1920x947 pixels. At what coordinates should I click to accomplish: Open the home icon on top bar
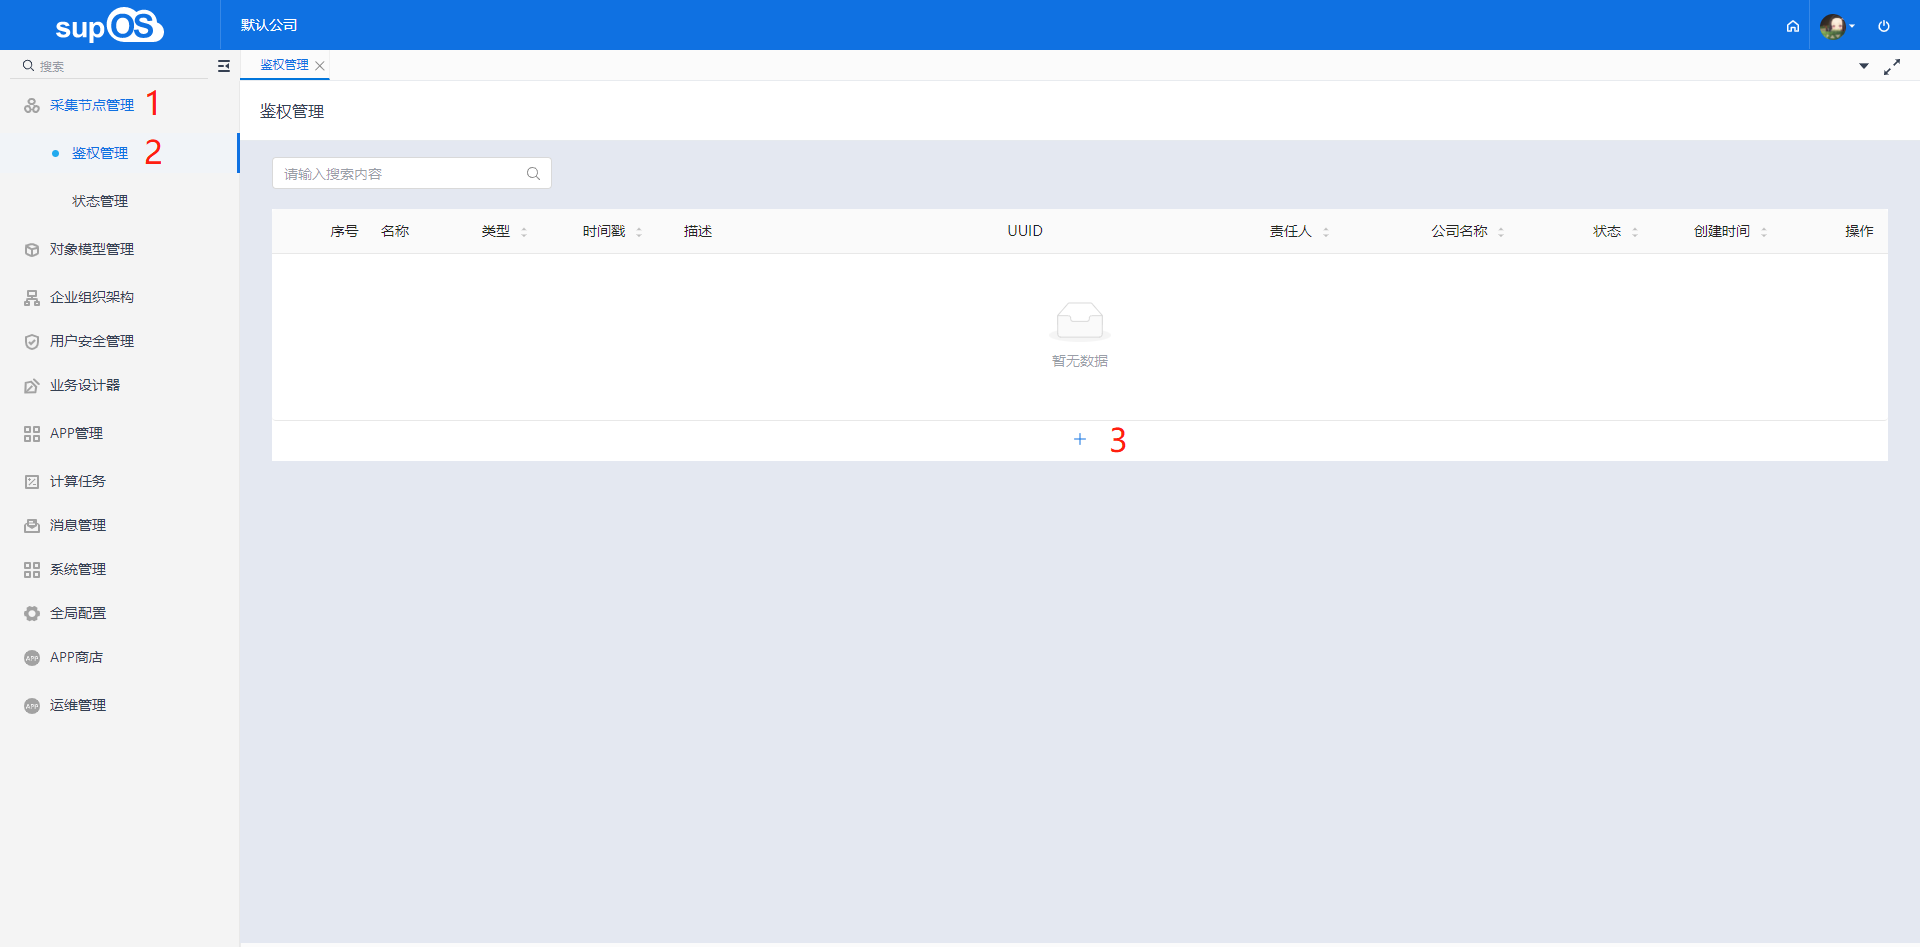coord(1793,26)
